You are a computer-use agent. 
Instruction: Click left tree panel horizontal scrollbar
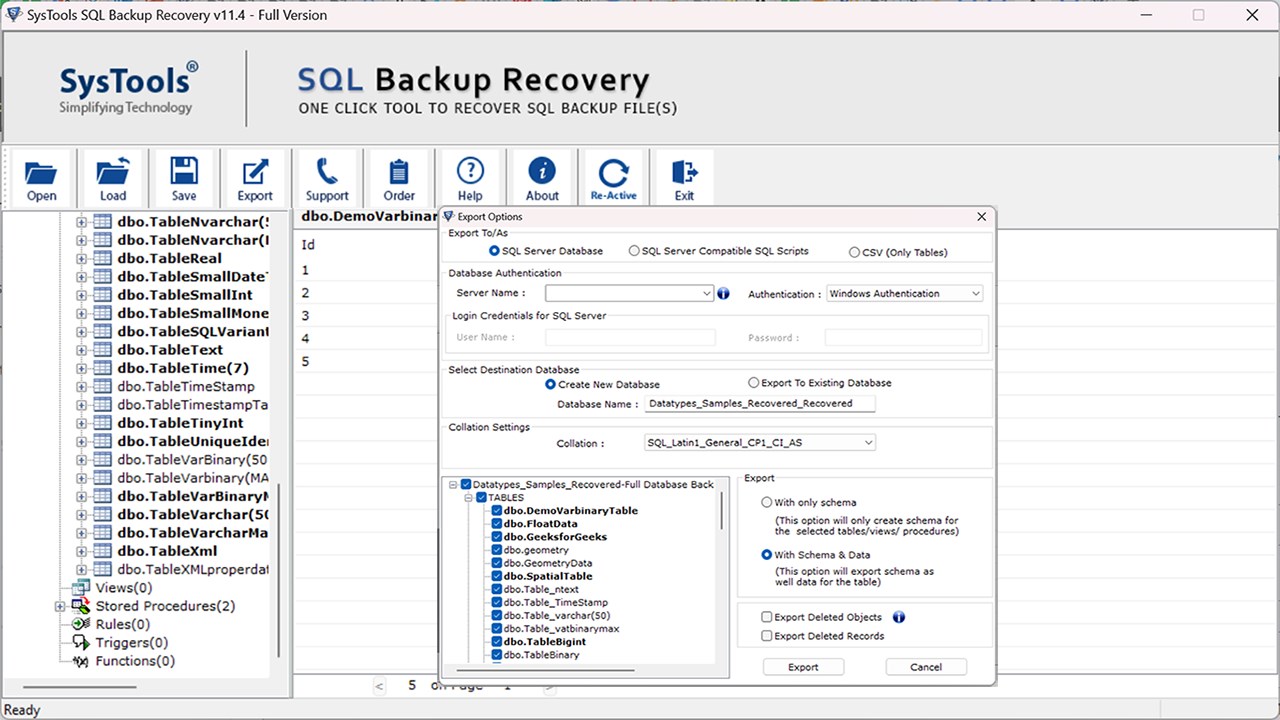point(79,687)
